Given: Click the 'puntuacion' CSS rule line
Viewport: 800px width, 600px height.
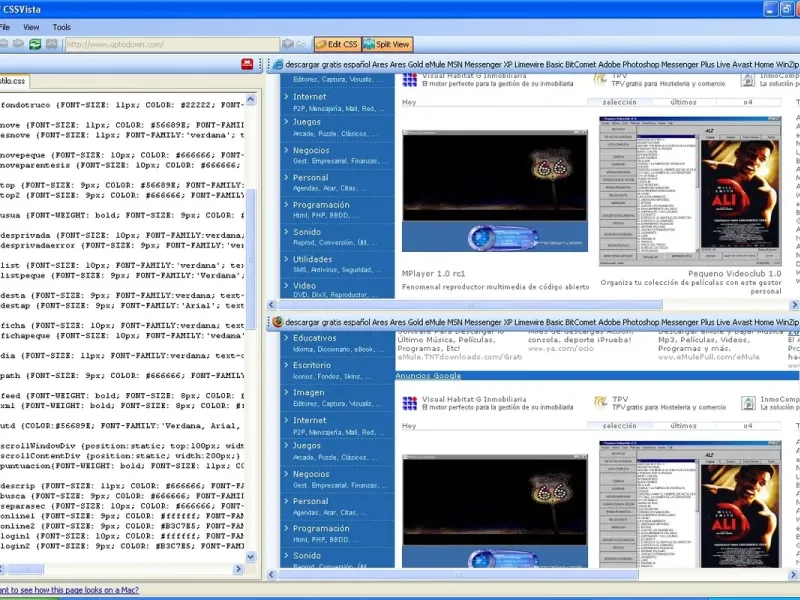Looking at the screenshot, I should coord(122,466).
